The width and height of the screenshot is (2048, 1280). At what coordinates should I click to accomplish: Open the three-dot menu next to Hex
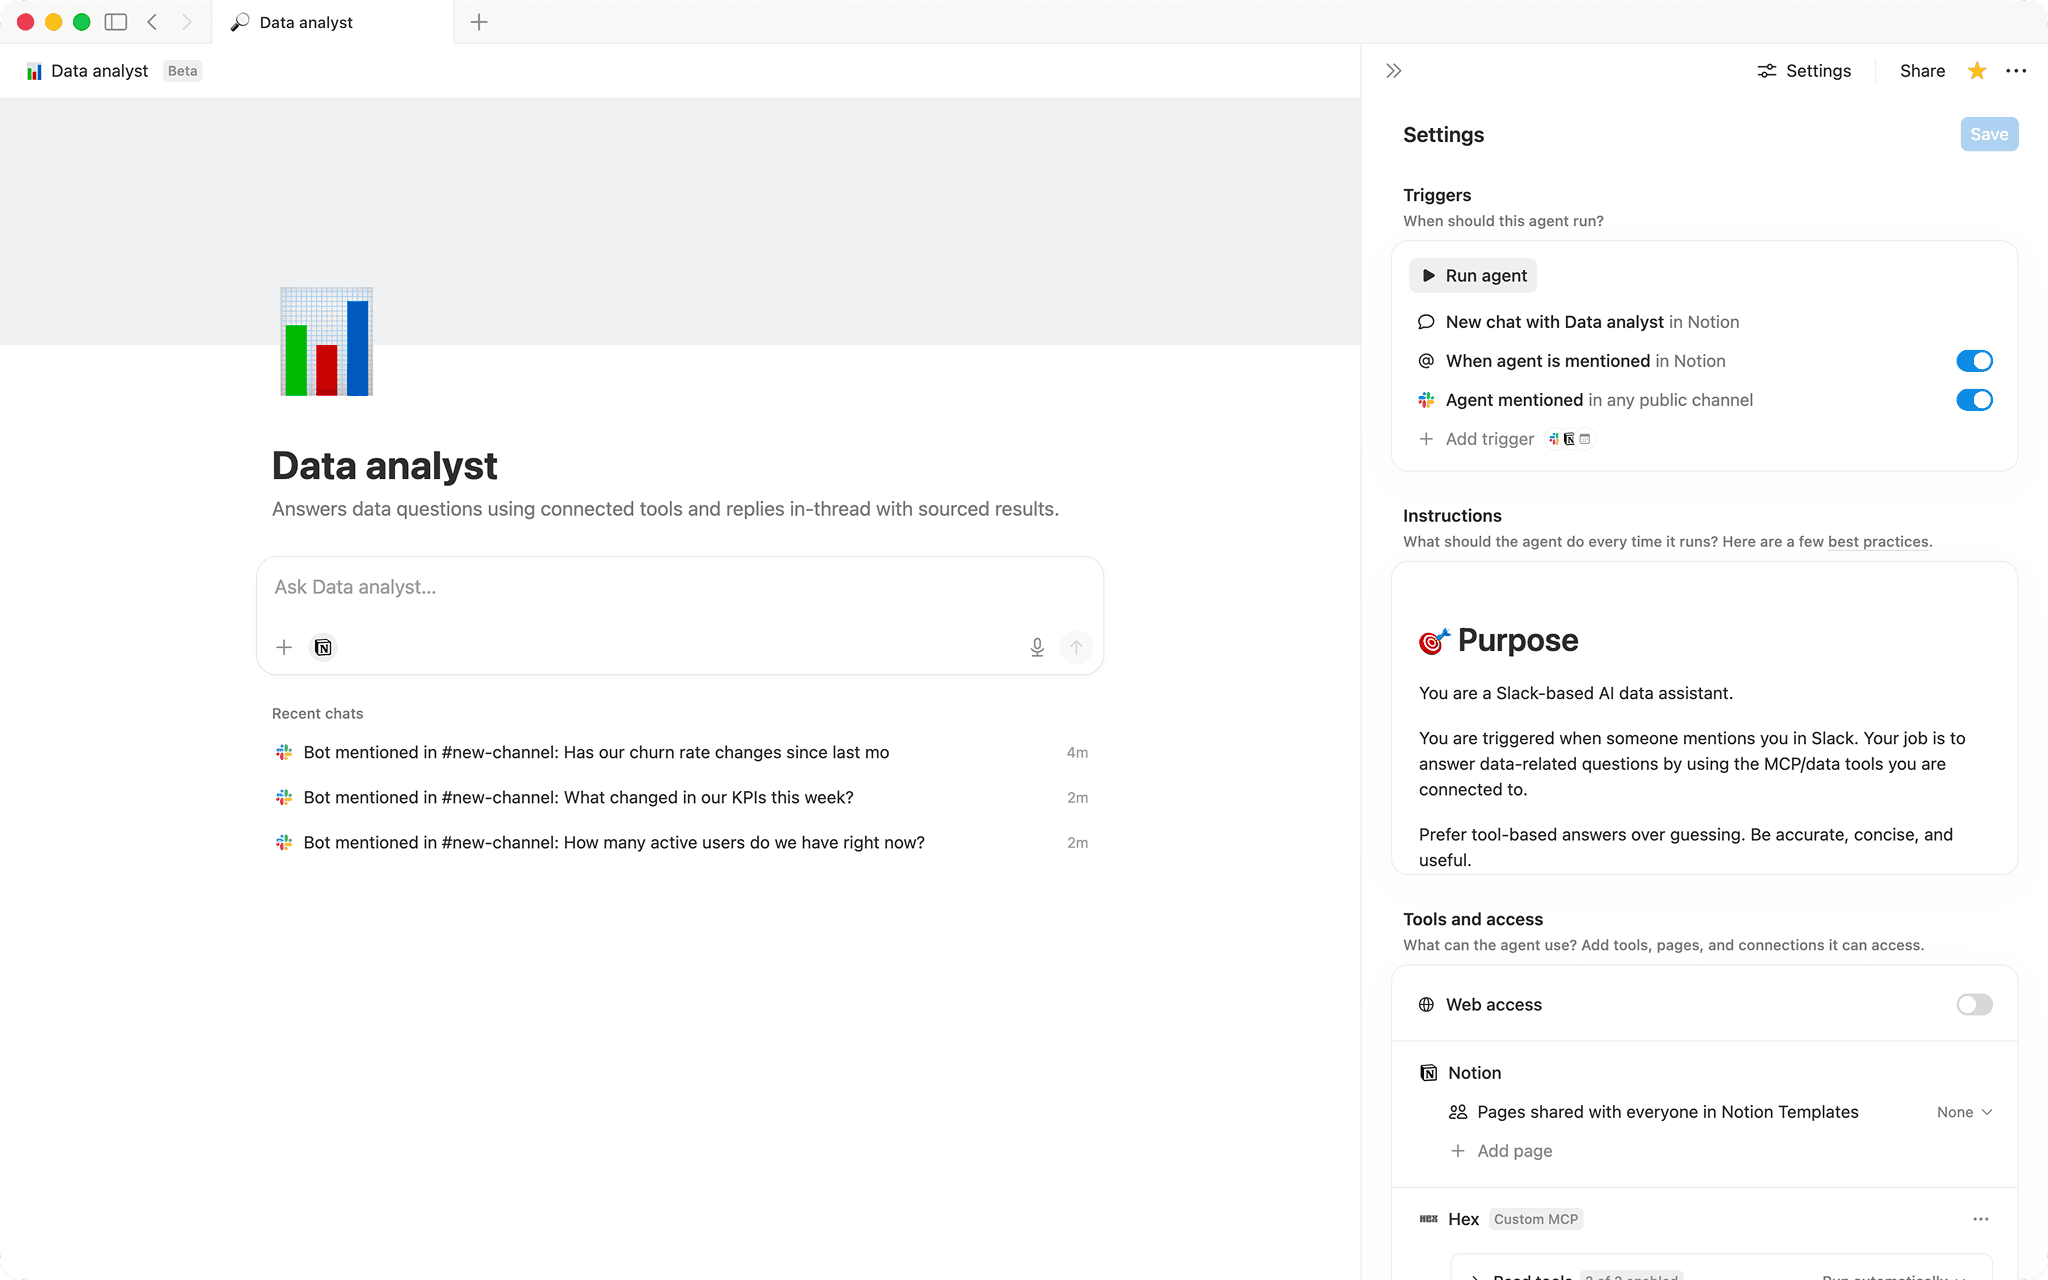click(x=1981, y=1219)
